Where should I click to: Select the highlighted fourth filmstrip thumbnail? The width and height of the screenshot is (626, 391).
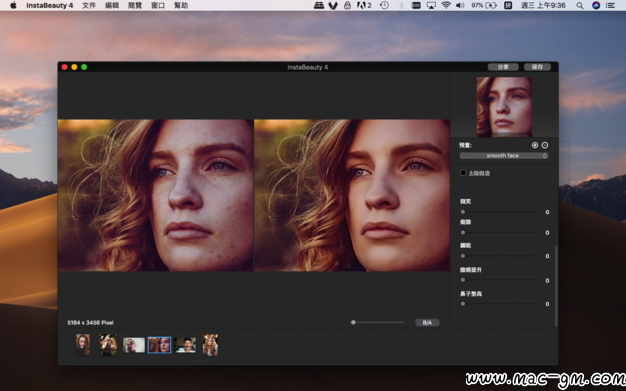[159, 345]
